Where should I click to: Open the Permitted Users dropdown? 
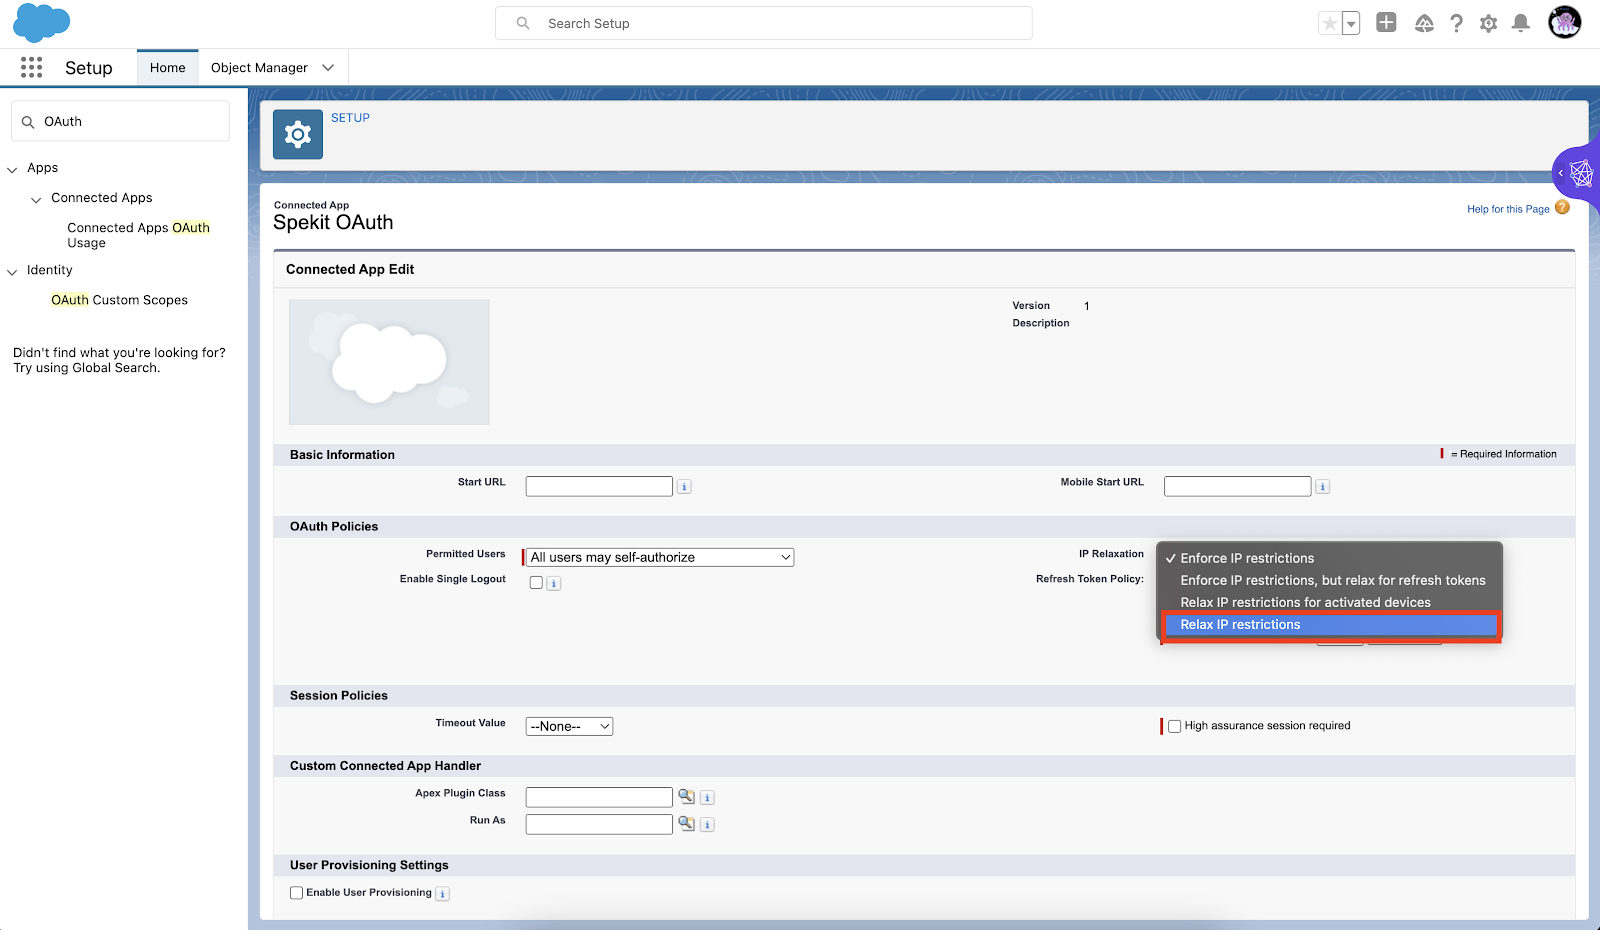point(660,557)
